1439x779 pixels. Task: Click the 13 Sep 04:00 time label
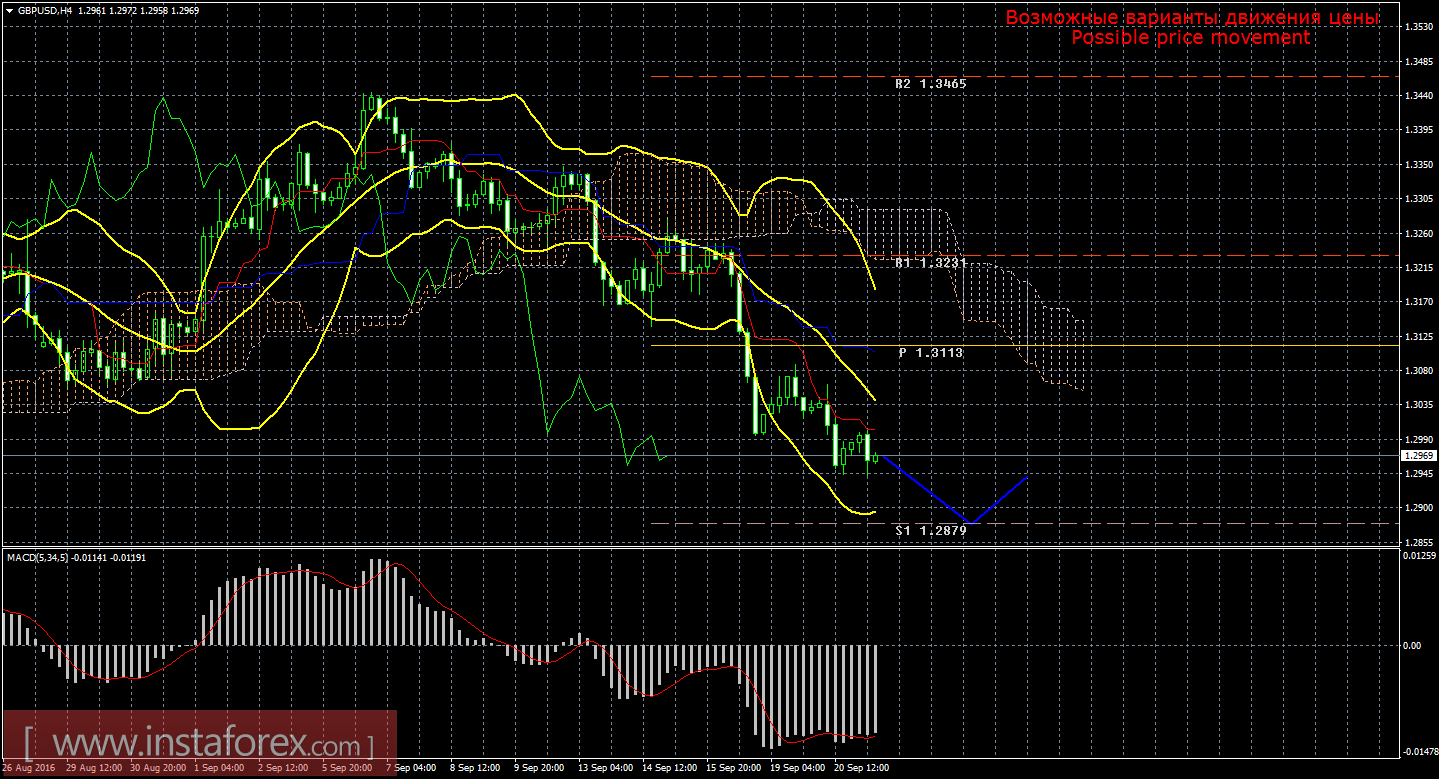click(606, 768)
